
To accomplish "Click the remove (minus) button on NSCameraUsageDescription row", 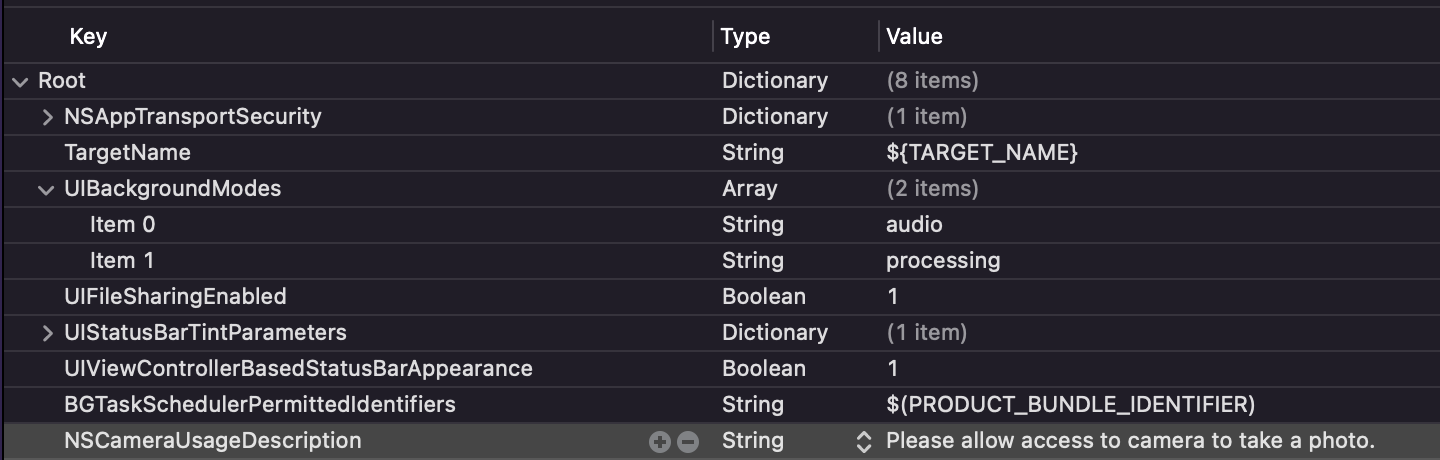I will pos(688,442).
